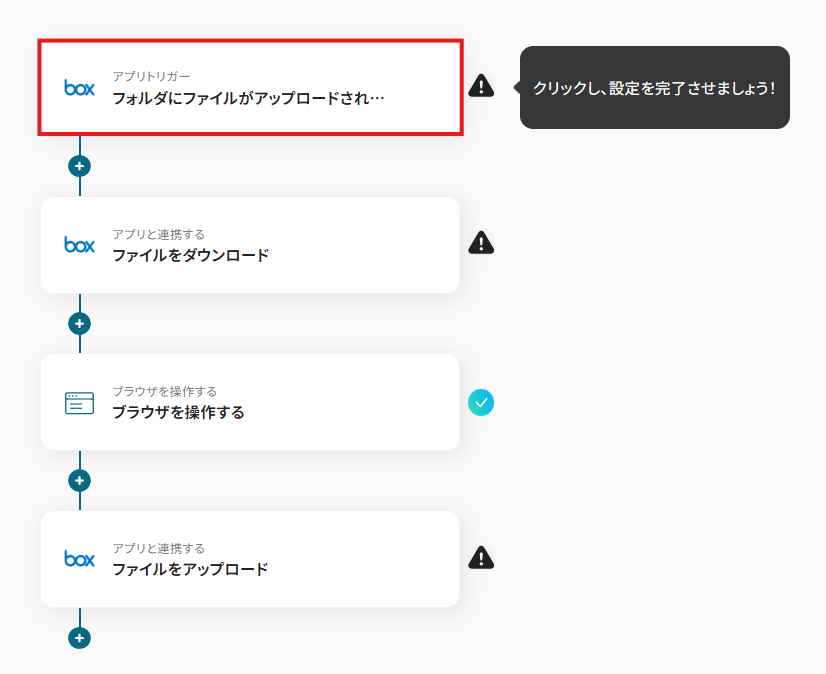Click the browser window icon on ブラウザを操作する card

coord(80,403)
